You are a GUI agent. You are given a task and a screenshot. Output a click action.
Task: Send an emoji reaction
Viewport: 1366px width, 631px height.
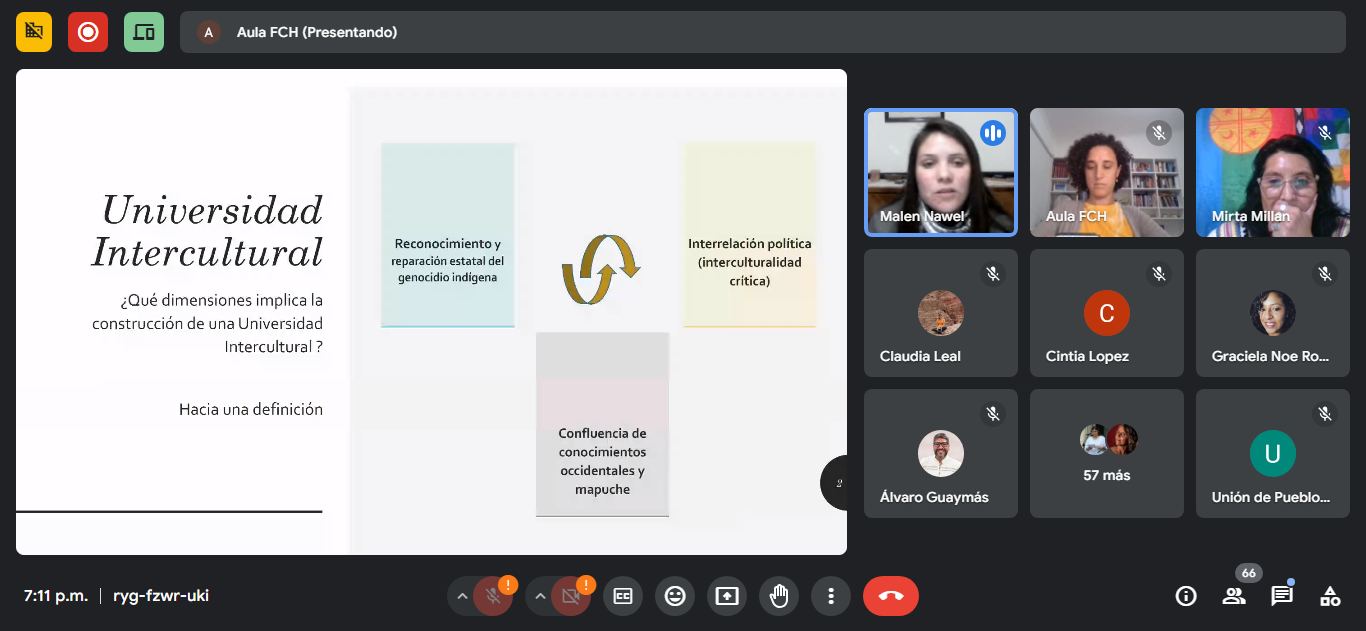tap(675, 596)
